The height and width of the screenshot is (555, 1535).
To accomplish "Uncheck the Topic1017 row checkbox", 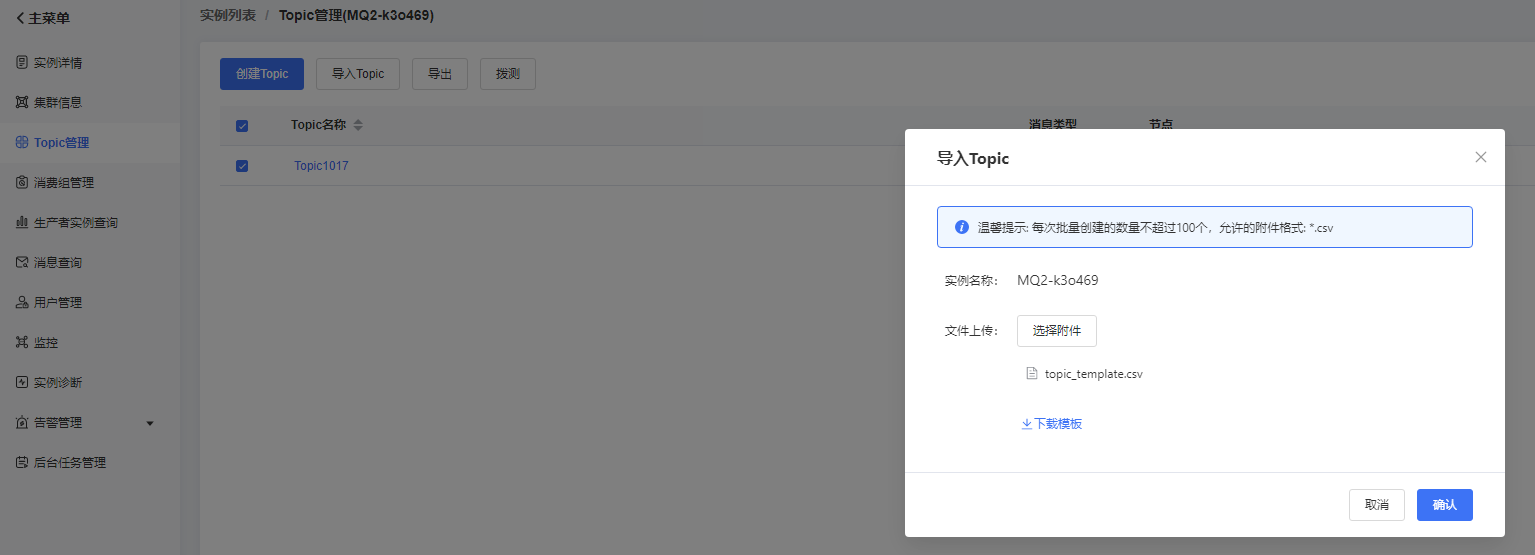I will point(242,166).
